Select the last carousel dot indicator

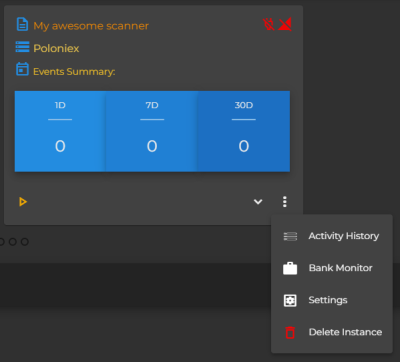(x=25, y=242)
